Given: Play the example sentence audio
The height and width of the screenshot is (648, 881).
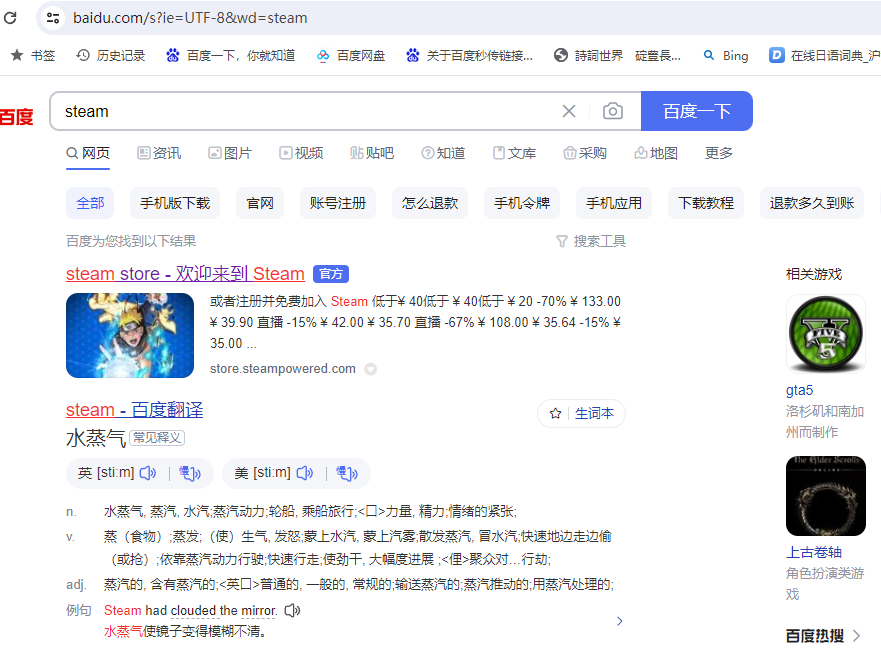Looking at the screenshot, I should click(x=292, y=610).
